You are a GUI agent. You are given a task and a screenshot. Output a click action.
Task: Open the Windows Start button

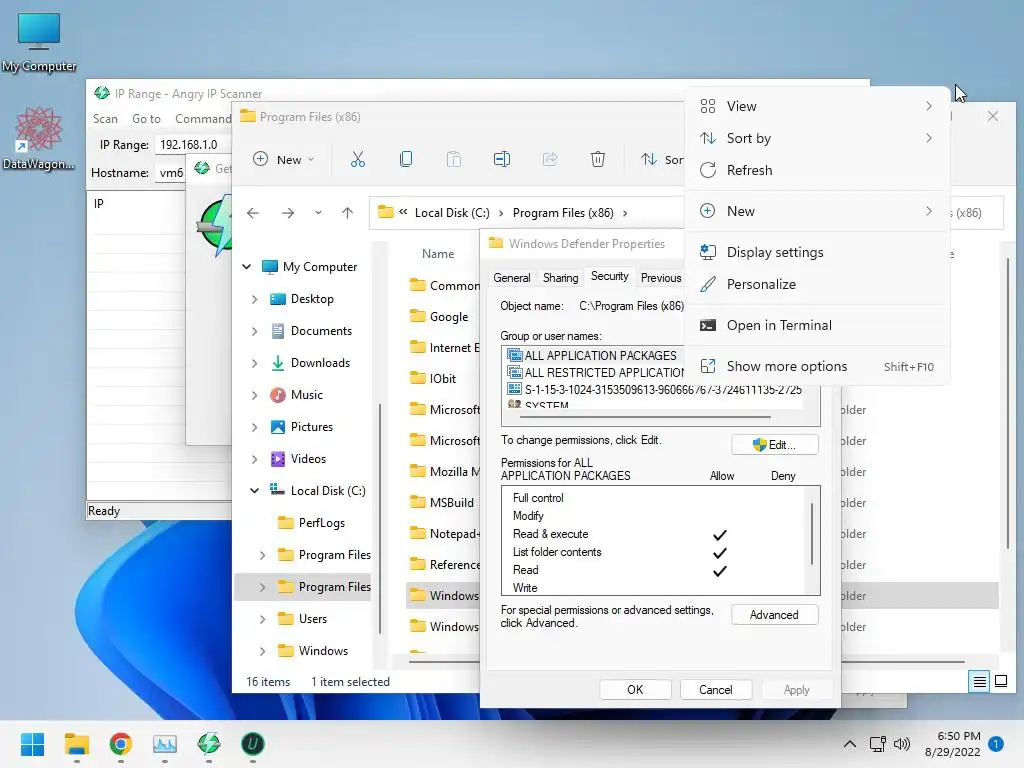(x=32, y=744)
